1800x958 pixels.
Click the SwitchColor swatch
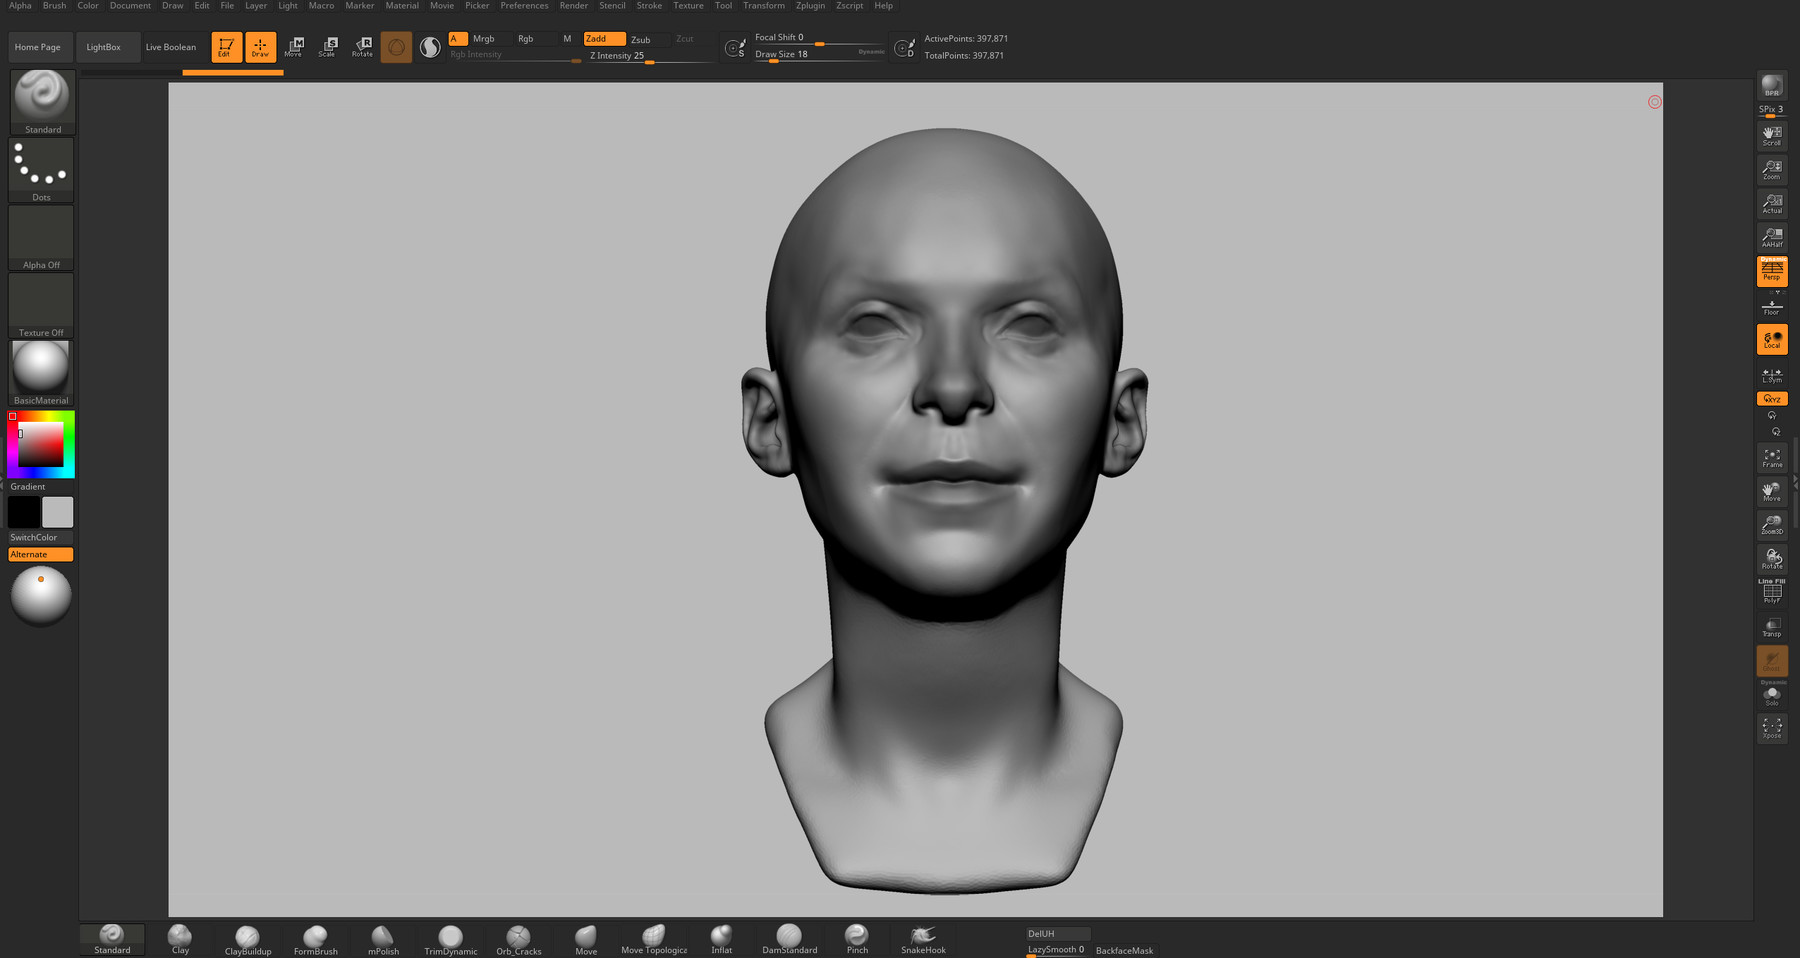click(x=33, y=537)
